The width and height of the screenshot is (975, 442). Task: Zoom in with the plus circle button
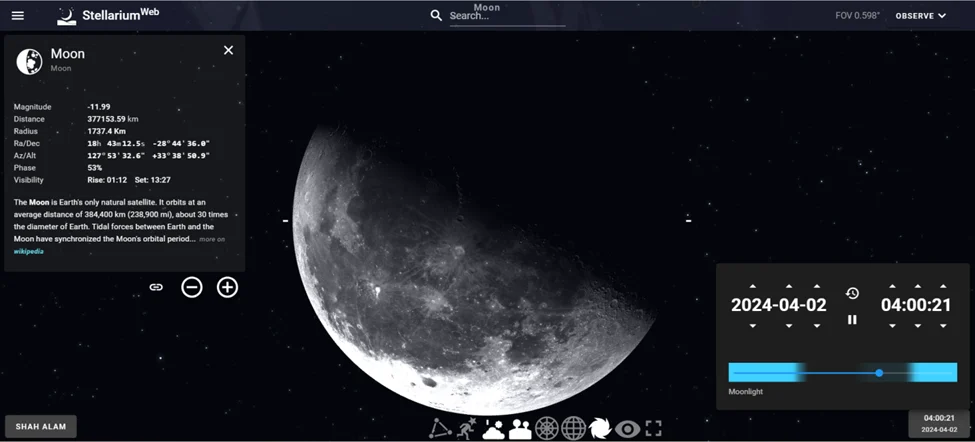coord(228,287)
